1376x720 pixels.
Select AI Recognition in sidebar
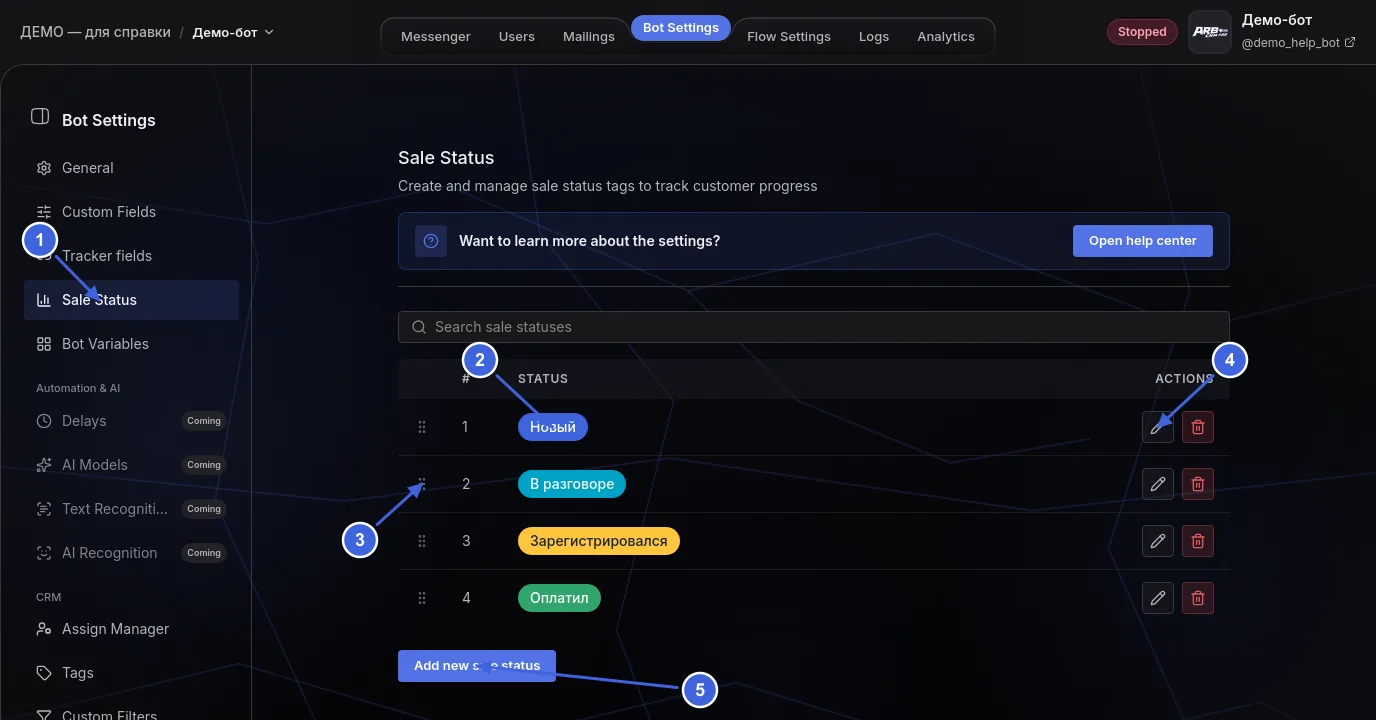131,553
